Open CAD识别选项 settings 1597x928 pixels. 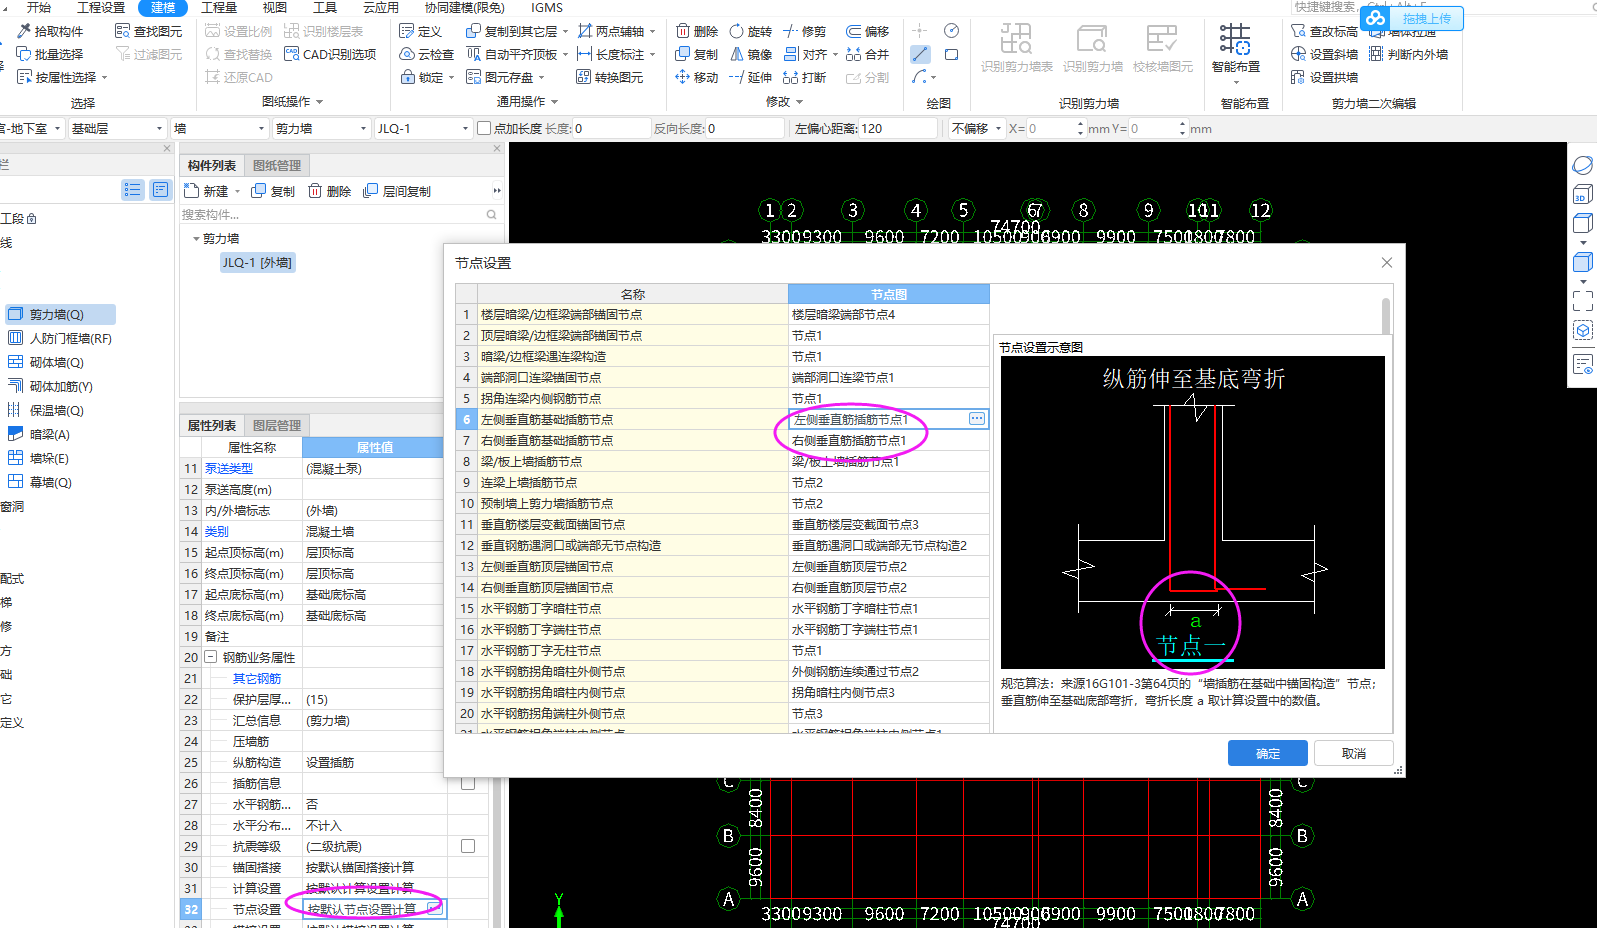click(x=330, y=54)
